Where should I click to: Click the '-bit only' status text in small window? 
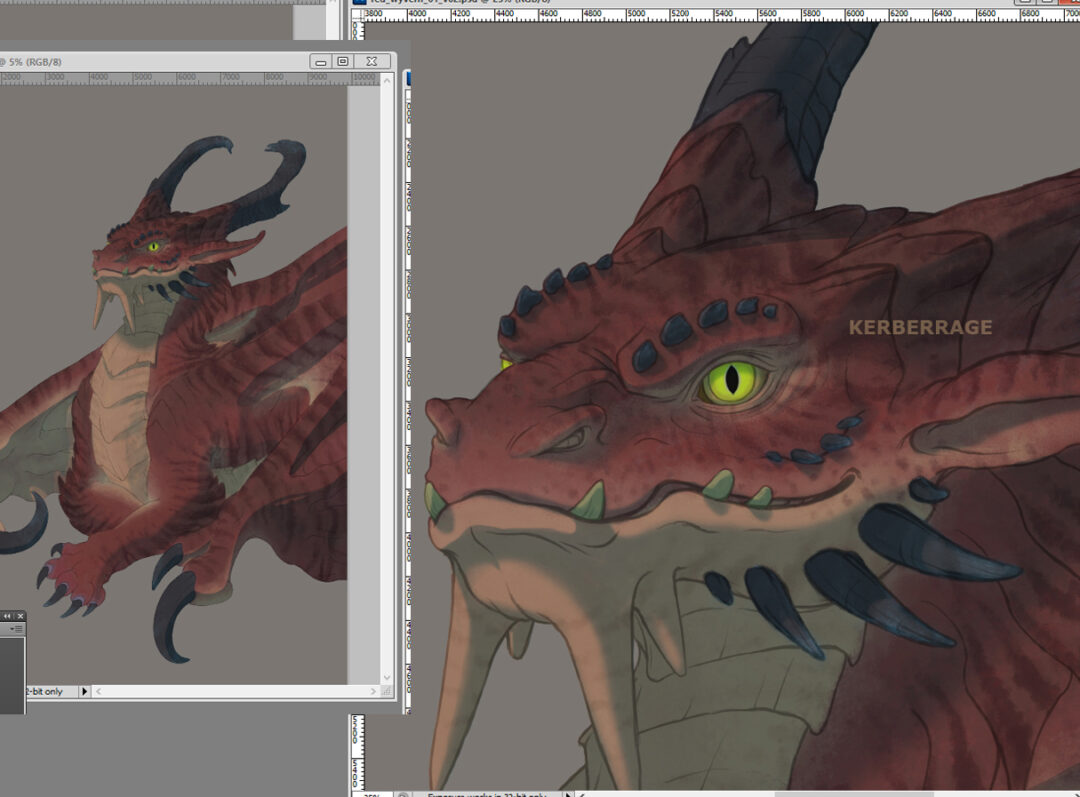45,691
